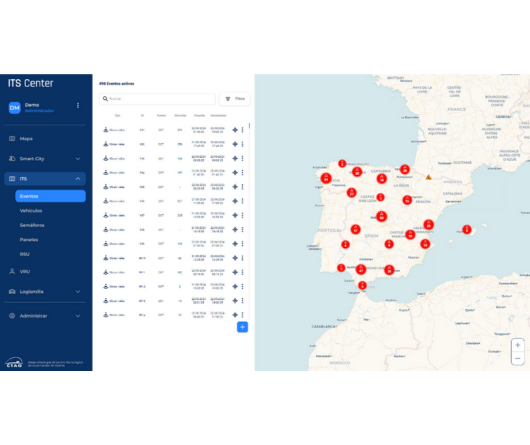Sort by the Vencimiento column header
The height and width of the screenshot is (445, 530).
pos(218,116)
